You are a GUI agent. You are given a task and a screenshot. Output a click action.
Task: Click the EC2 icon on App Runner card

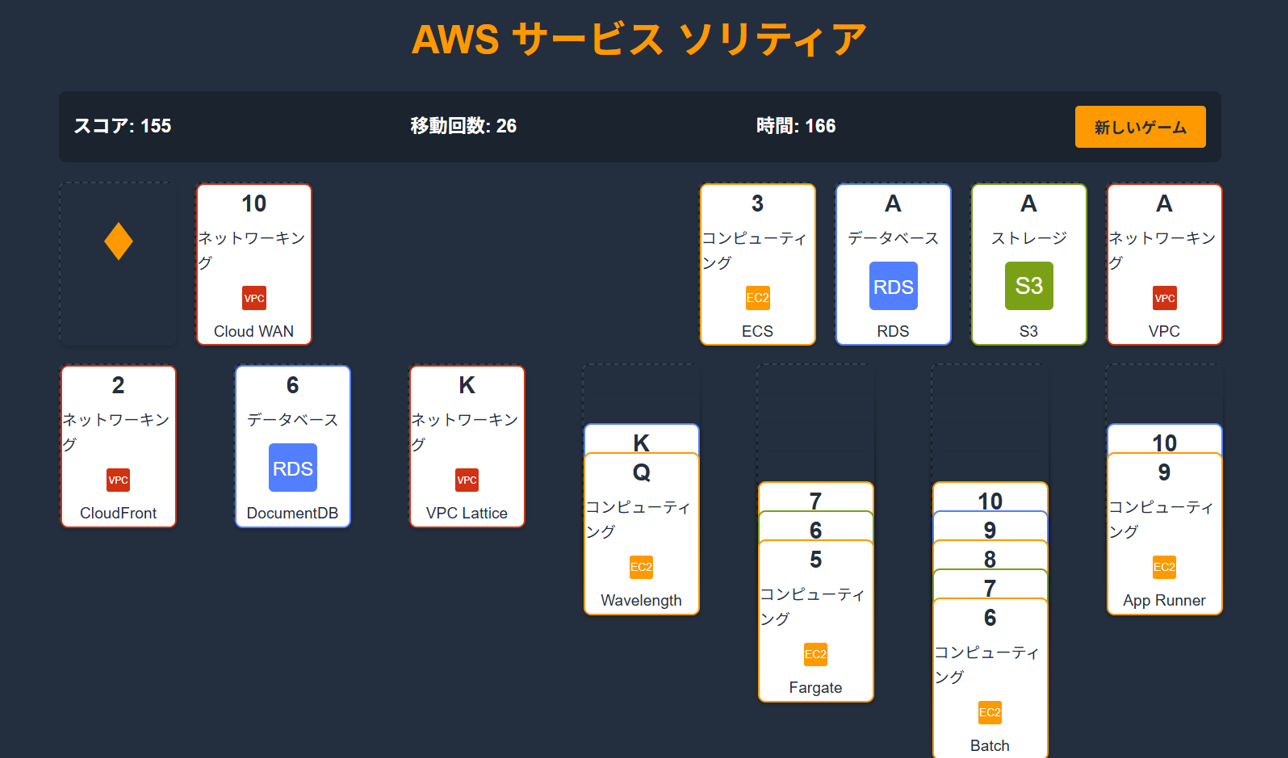click(1165, 567)
